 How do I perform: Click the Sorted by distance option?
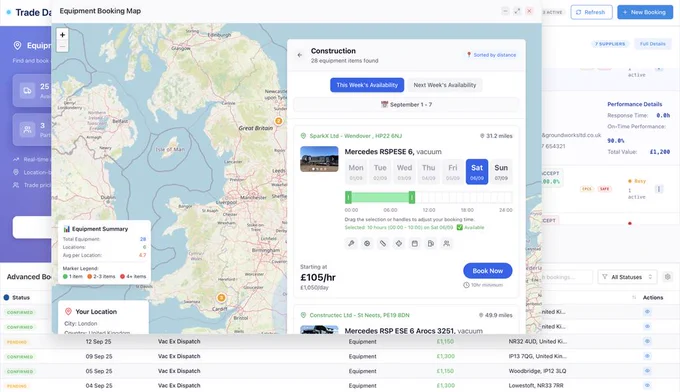pyautogui.click(x=491, y=55)
